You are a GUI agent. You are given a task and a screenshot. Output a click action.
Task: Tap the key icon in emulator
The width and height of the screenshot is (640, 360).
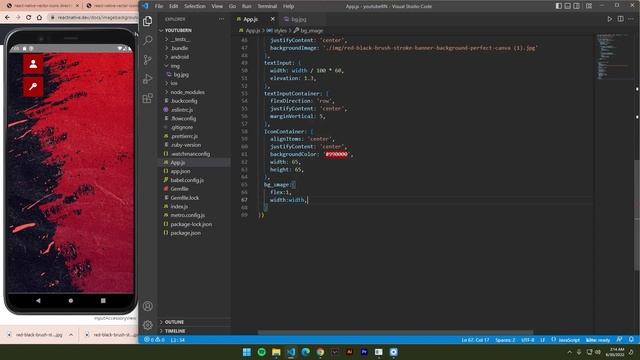(x=33, y=87)
